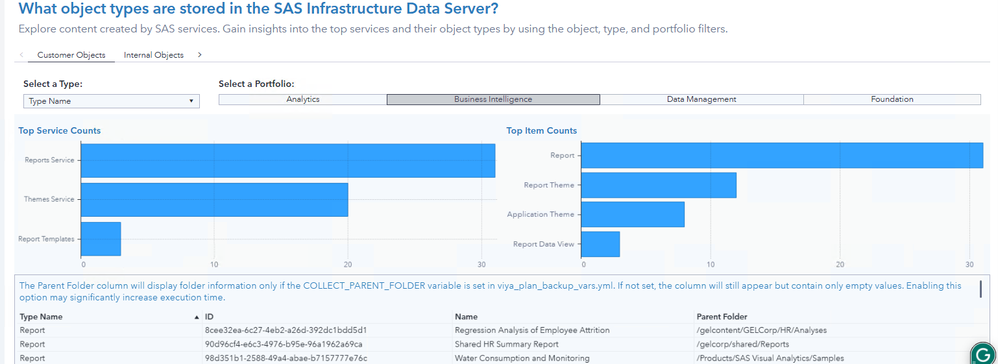This screenshot has height=364, width=998.
Task: Click '/gelcontent/GELCorp/HR/Analyses' folder cell
Action: click(762, 330)
